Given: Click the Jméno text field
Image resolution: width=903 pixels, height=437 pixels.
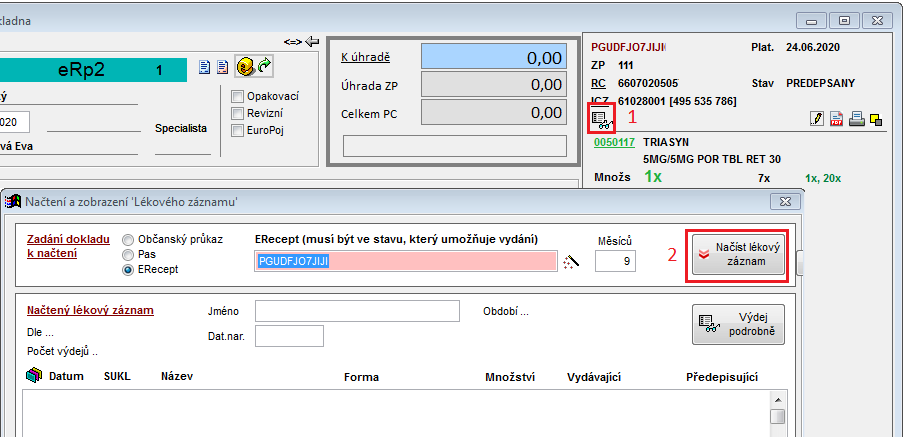Looking at the screenshot, I should [357, 311].
